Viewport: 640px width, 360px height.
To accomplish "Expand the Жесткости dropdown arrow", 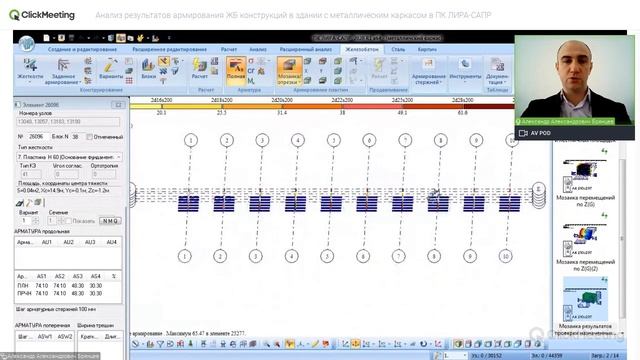I will coord(30,82).
